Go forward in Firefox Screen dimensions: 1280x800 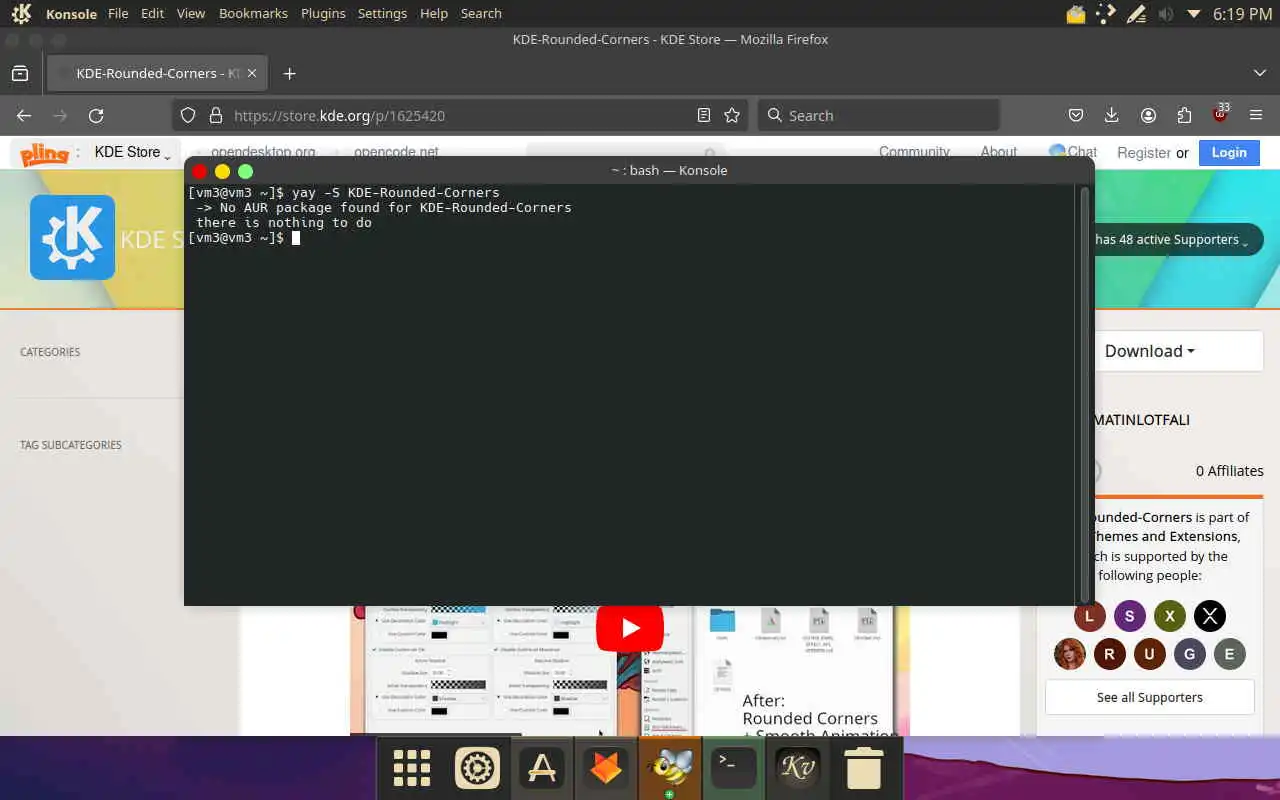[x=60, y=115]
